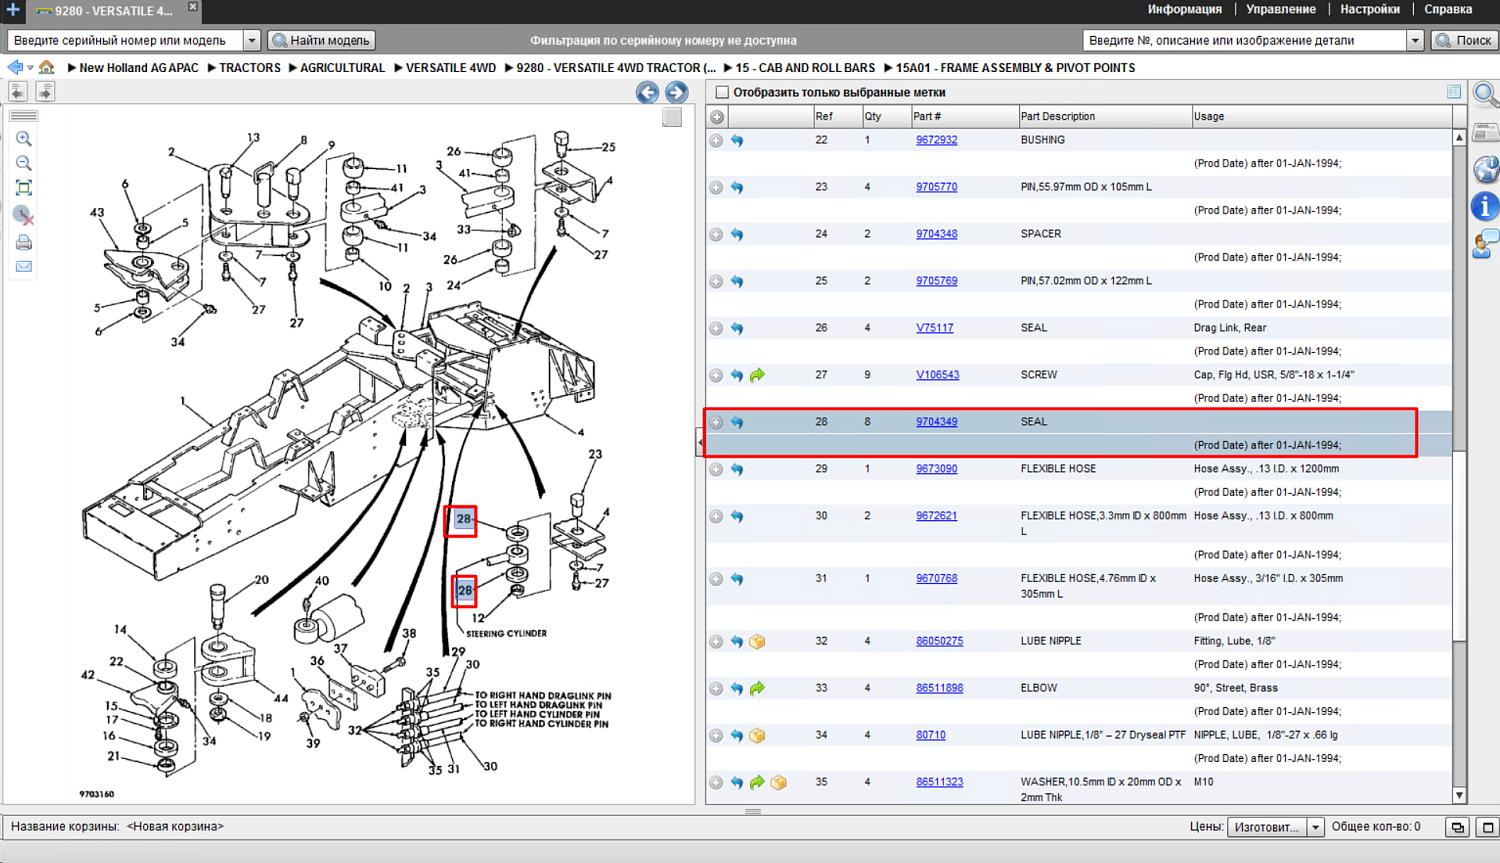Open the blue information icon in the right sidebar
Viewport: 1500px width, 863px height.
point(1486,206)
